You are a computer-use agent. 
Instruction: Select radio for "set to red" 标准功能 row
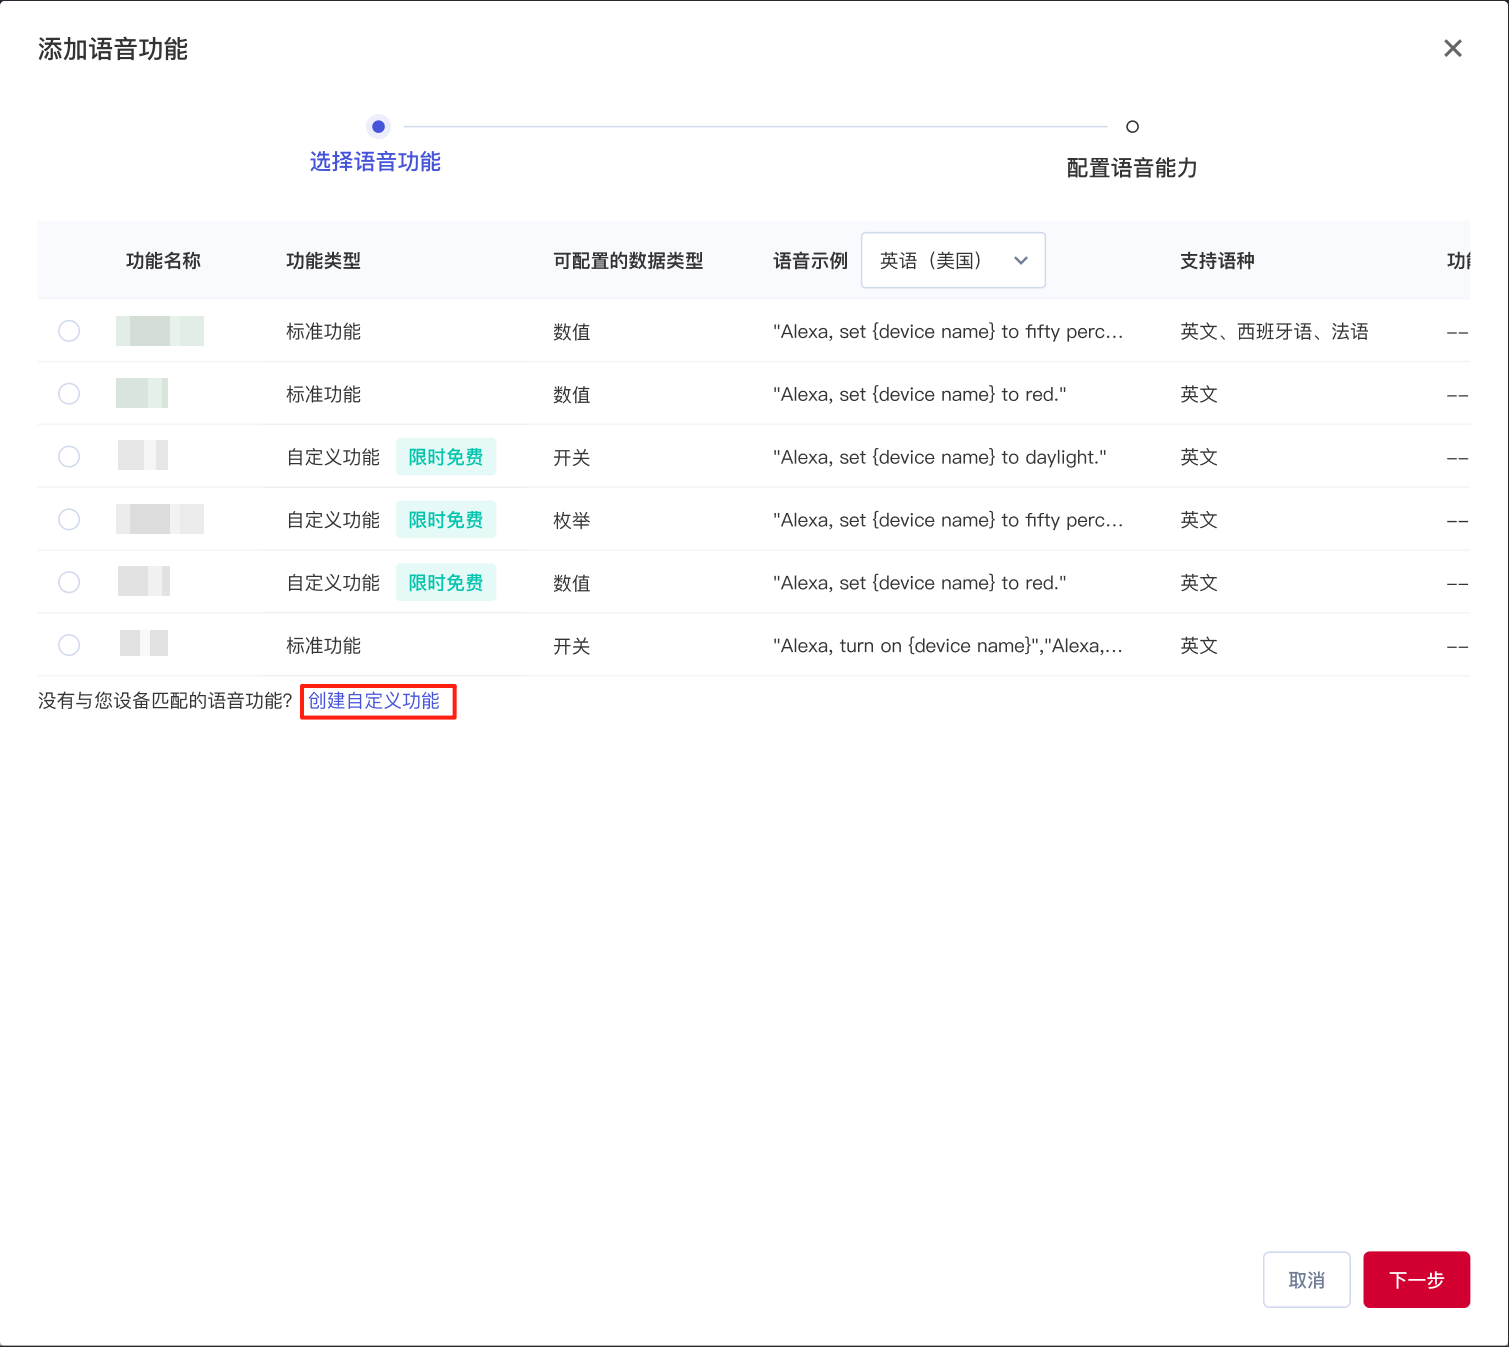69,394
